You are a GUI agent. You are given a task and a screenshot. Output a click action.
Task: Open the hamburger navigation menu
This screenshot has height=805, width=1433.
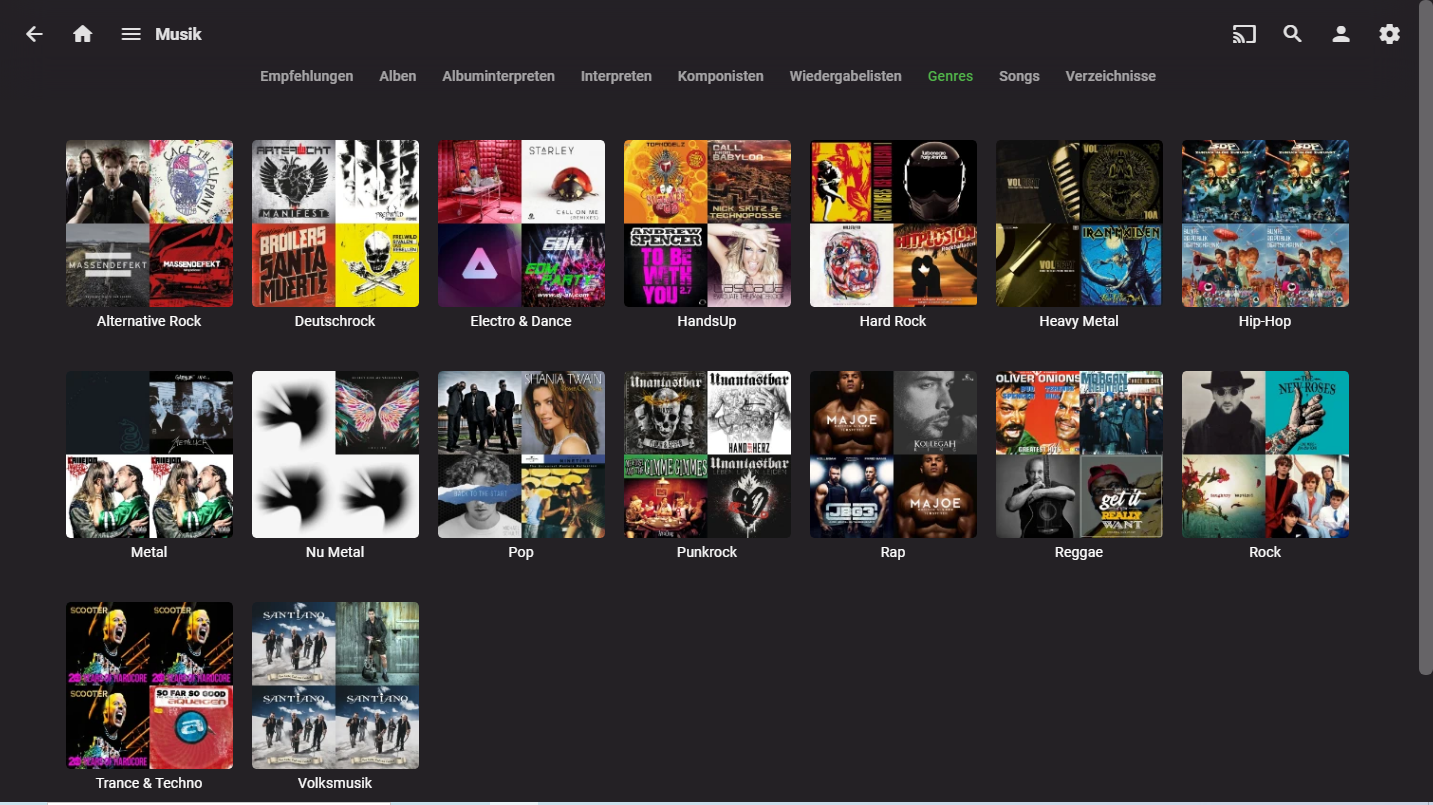131,34
